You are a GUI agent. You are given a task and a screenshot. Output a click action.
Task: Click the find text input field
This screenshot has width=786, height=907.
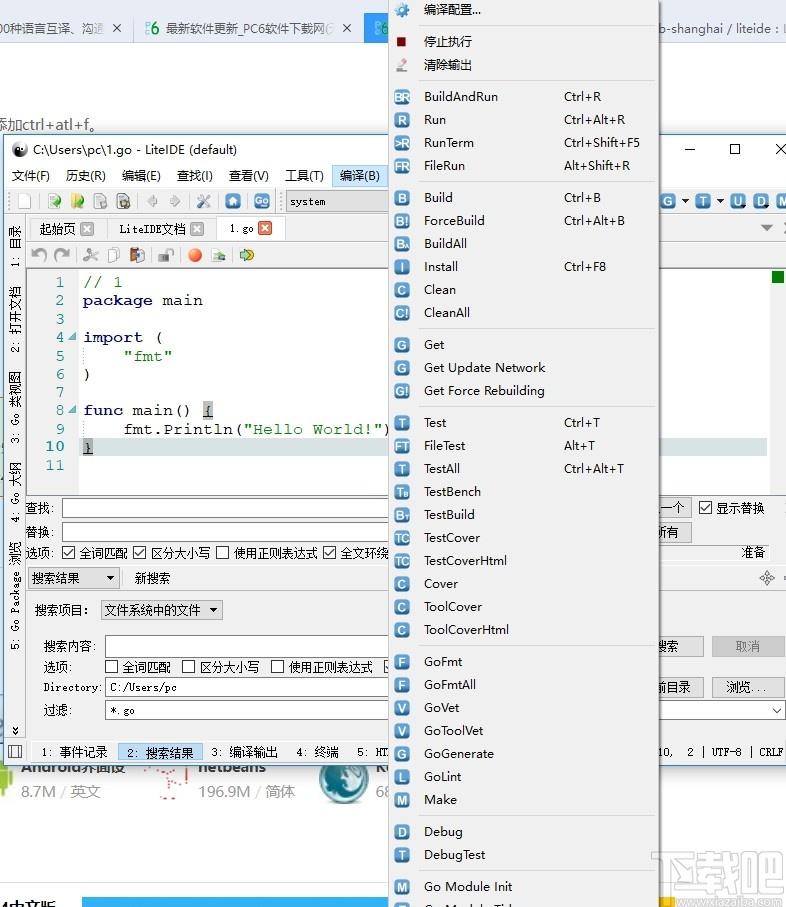tap(226, 508)
